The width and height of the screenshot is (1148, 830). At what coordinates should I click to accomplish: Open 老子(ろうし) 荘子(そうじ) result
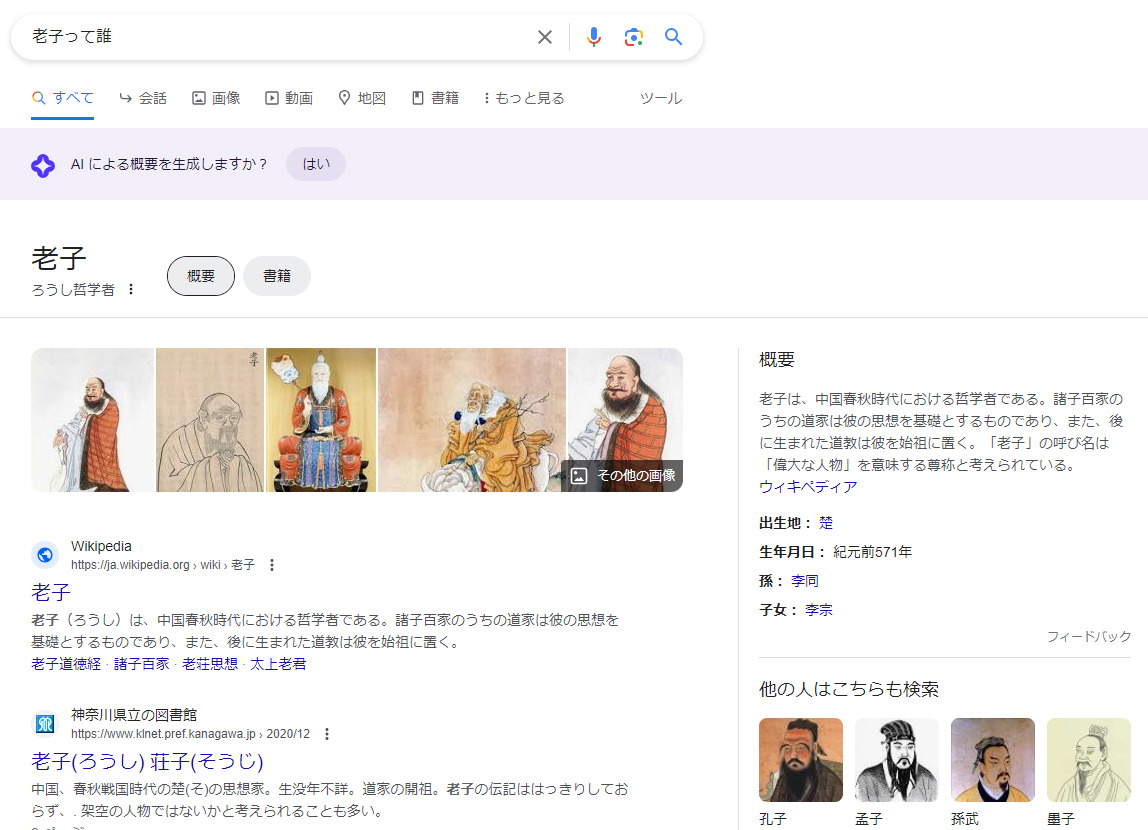coord(147,761)
